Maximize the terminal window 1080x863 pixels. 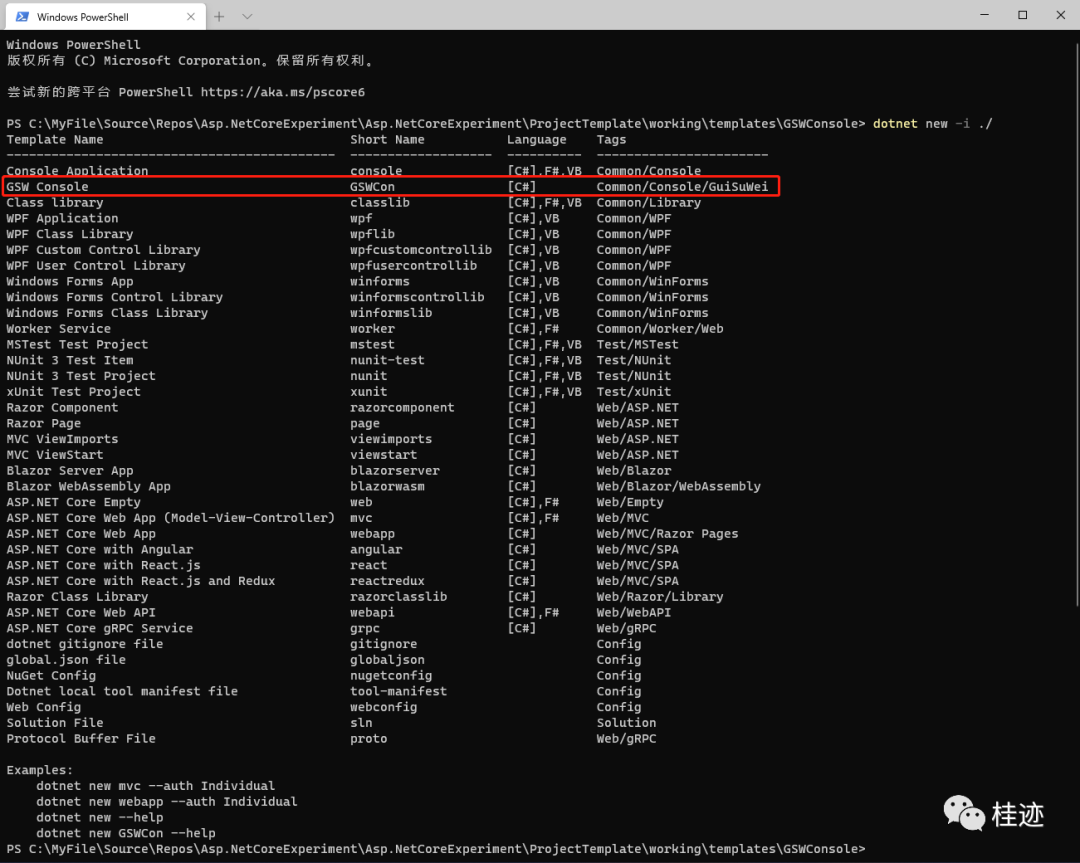pos(1022,14)
